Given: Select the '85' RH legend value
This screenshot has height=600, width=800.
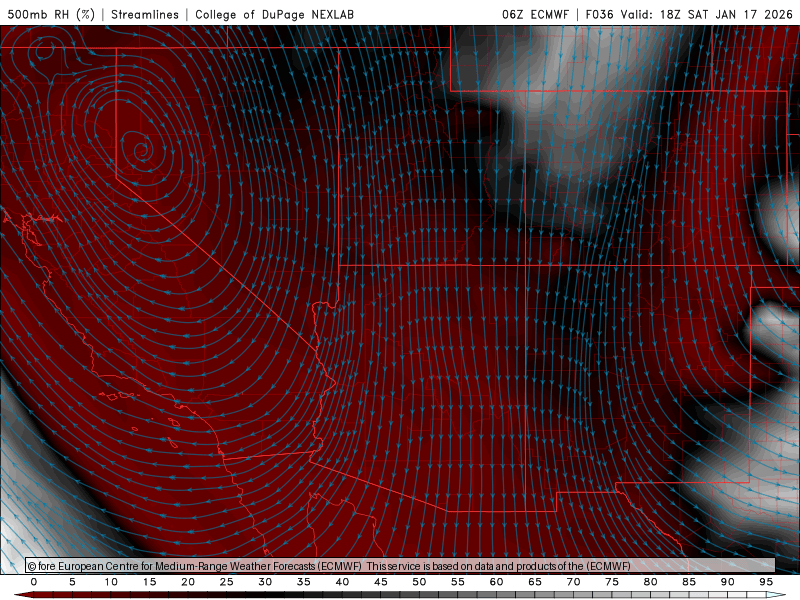Looking at the screenshot, I should click(x=689, y=582).
